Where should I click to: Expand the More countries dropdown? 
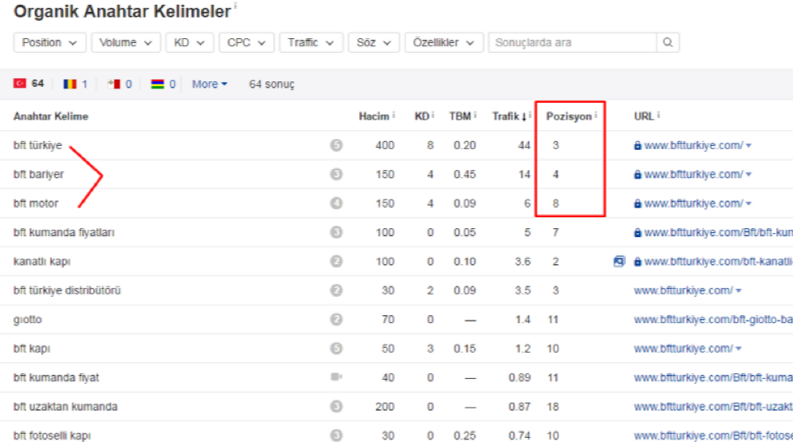click(x=209, y=84)
